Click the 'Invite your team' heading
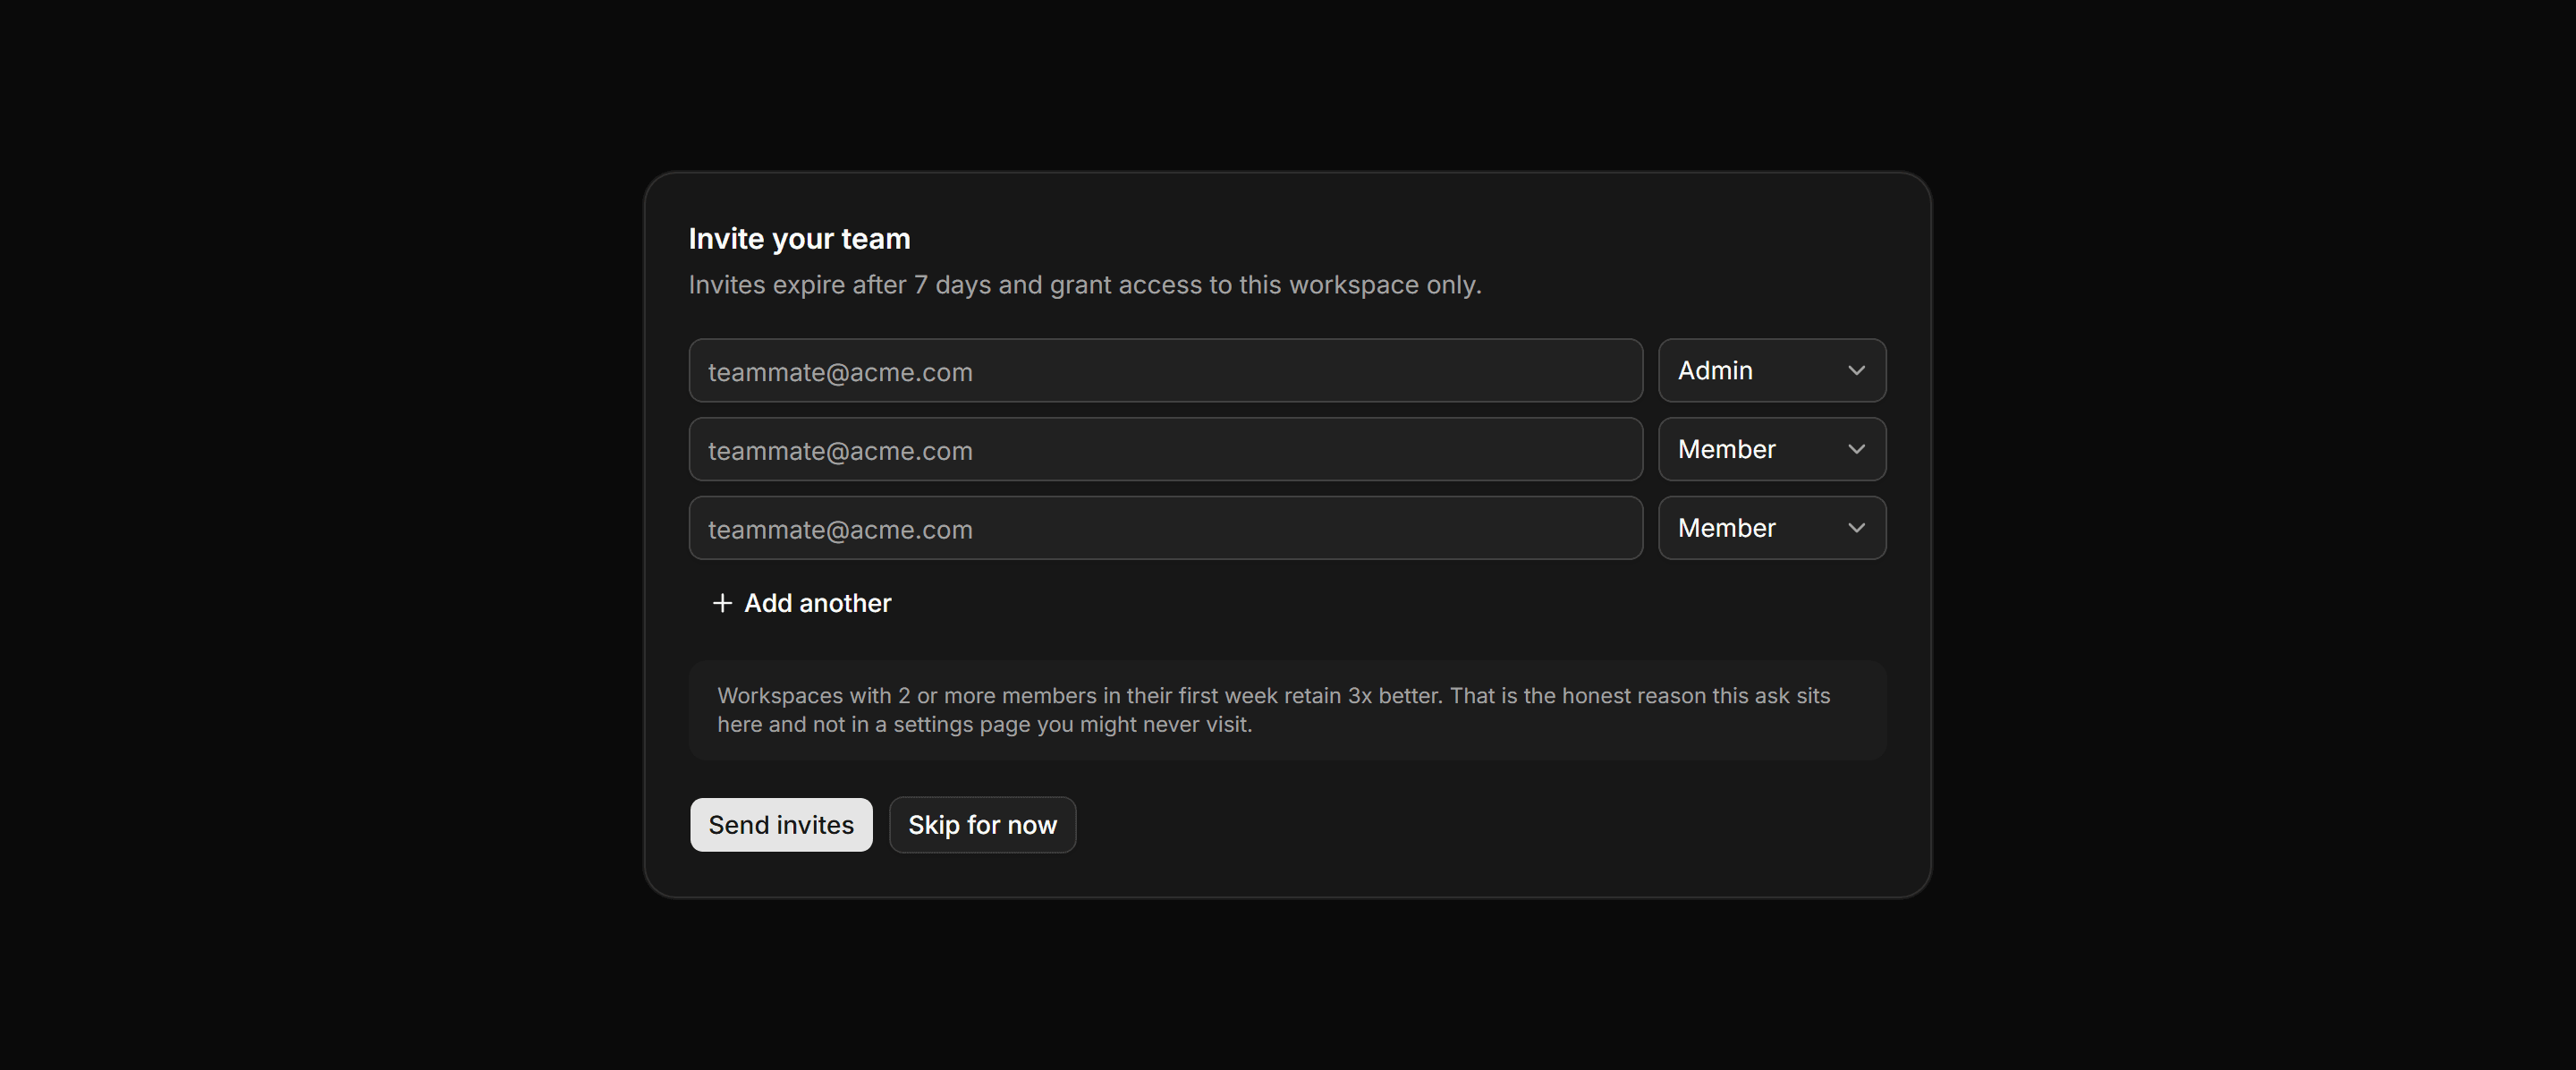This screenshot has width=2576, height=1070. coord(799,239)
